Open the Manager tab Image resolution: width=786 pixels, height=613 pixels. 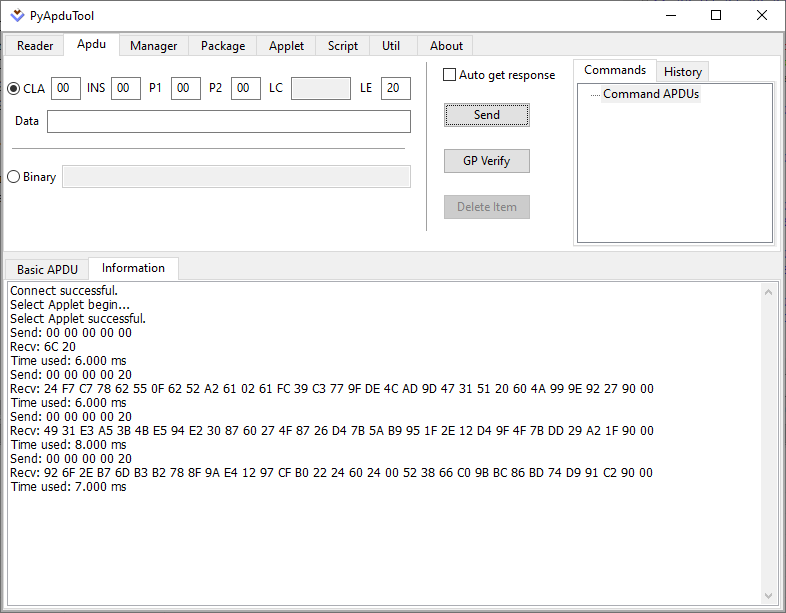[153, 46]
